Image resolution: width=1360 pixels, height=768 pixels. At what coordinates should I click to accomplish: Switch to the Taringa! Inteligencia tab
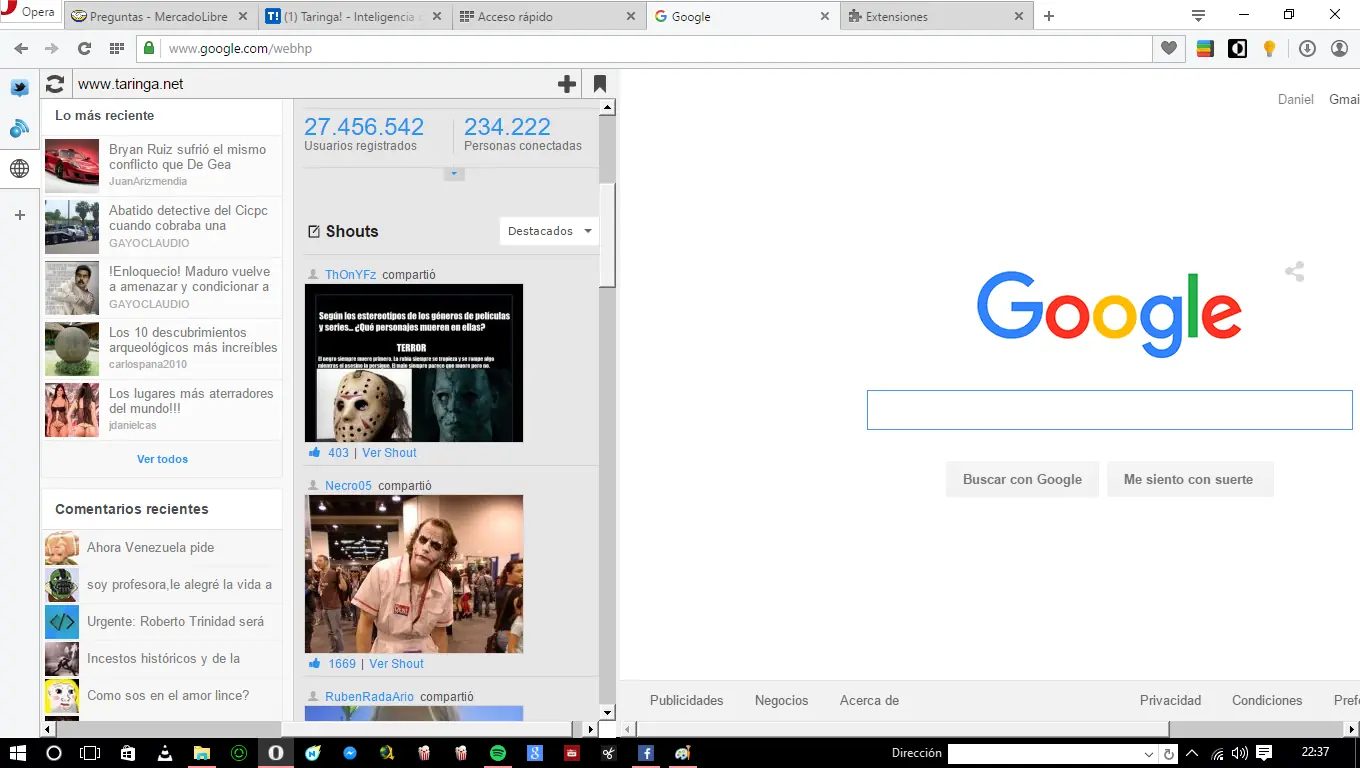pos(354,16)
